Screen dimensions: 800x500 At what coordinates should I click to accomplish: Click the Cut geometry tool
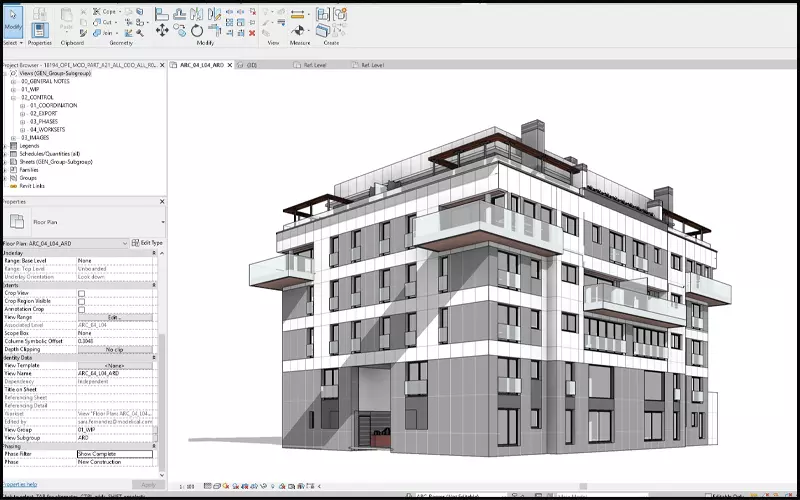(104, 22)
